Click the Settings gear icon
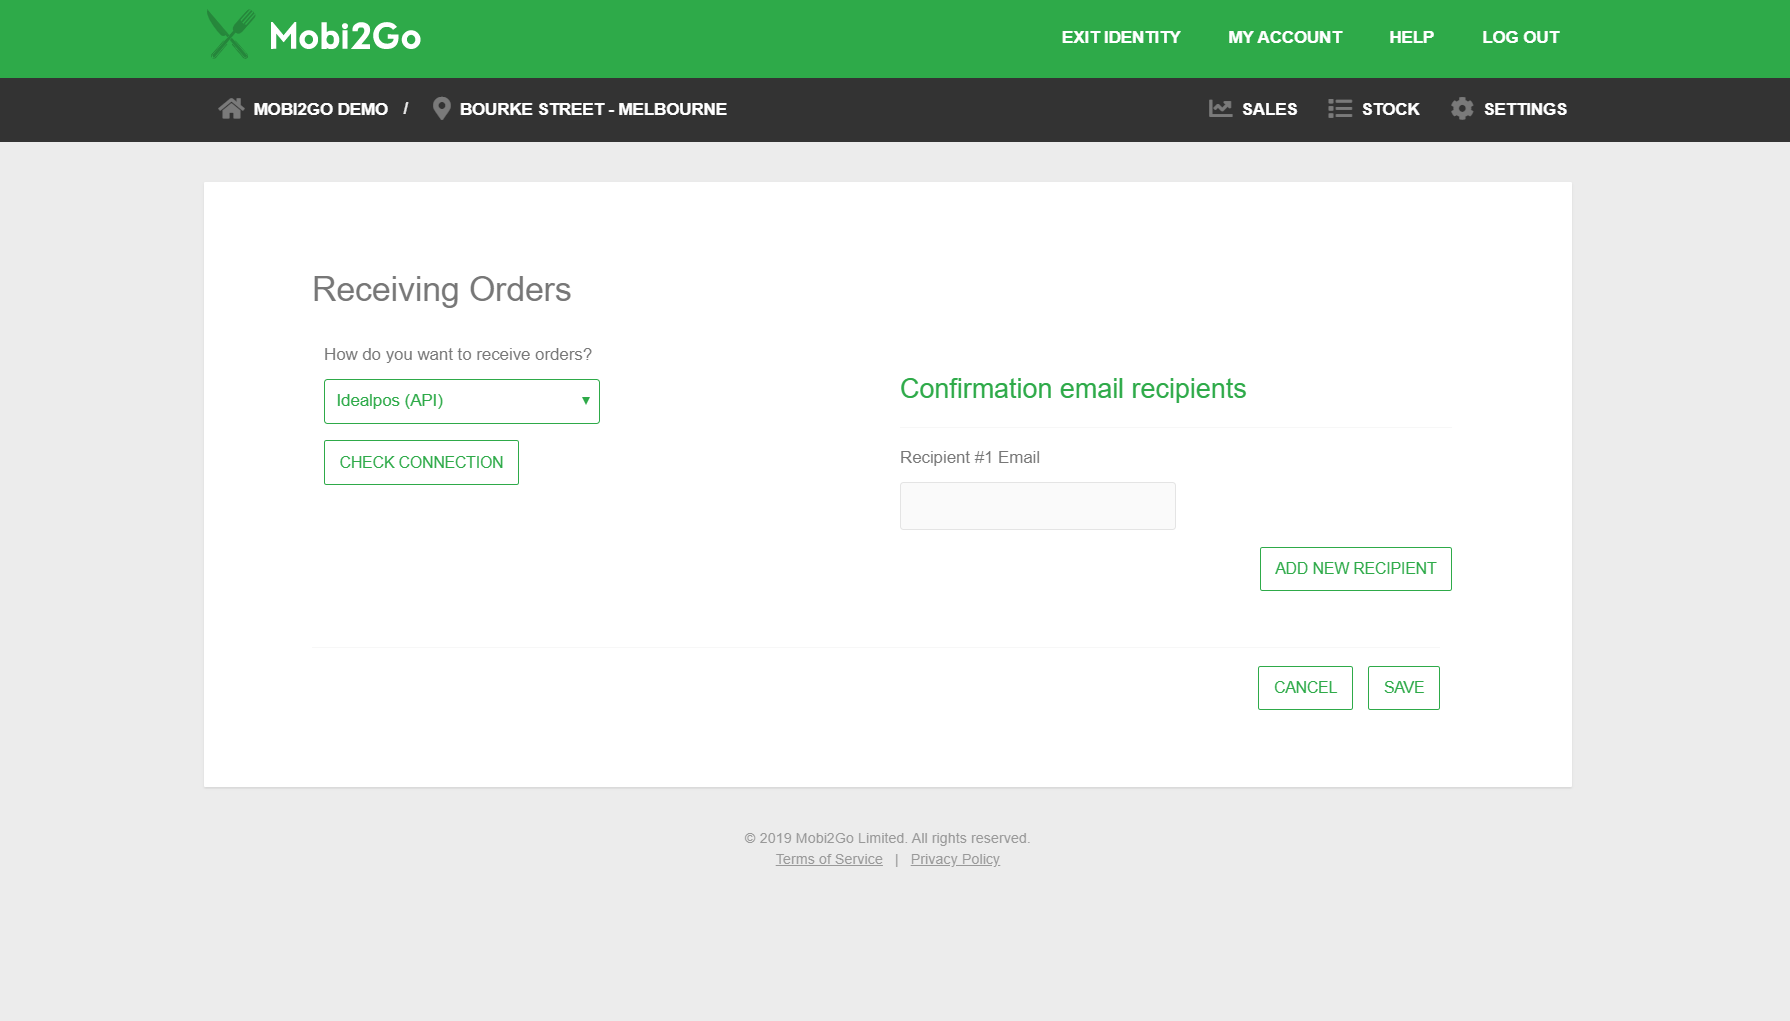 (x=1462, y=109)
